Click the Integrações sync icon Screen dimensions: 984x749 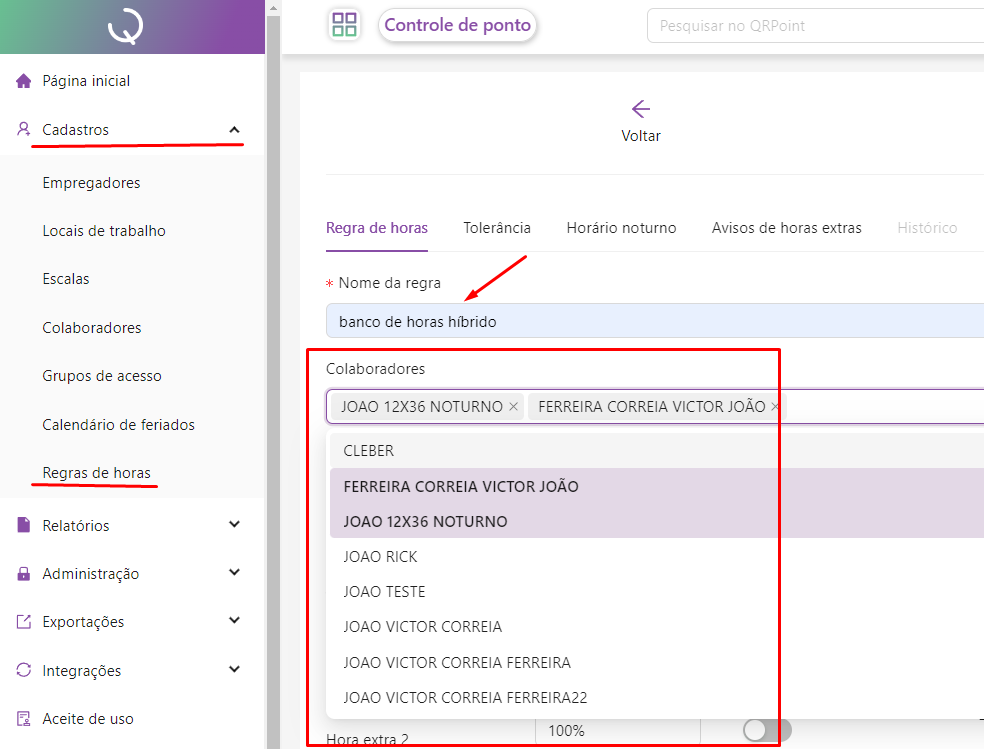click(x=24, y=670)
